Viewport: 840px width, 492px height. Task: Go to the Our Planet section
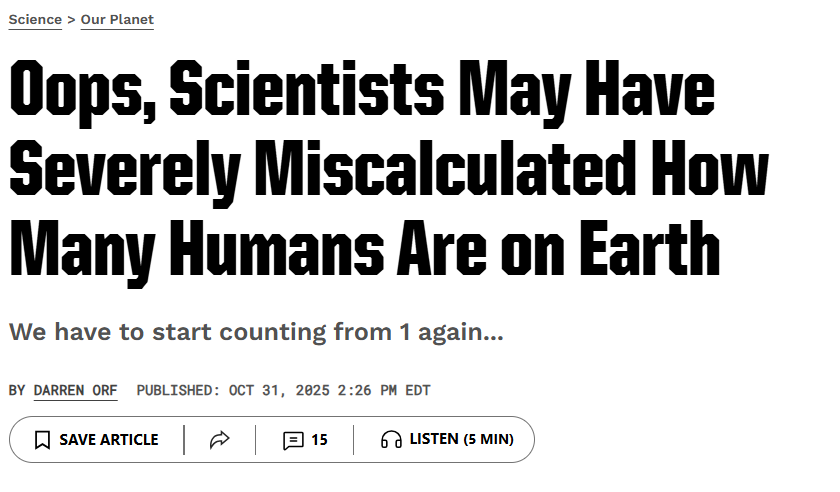pyautogui.click(x=117, y=20)
